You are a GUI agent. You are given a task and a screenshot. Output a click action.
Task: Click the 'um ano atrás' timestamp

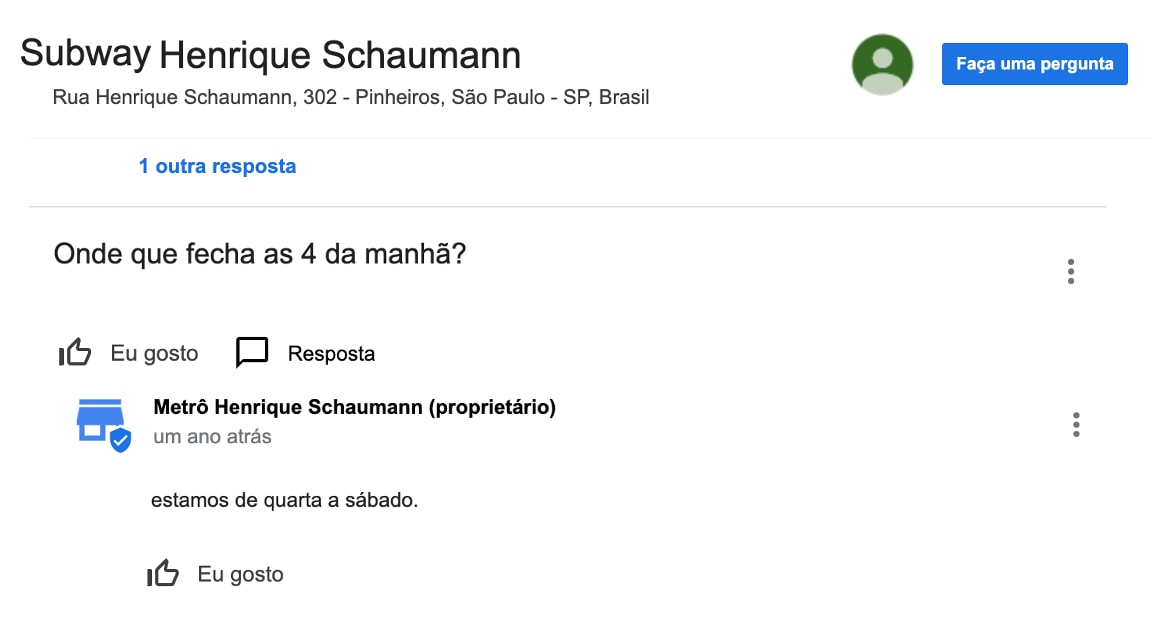pos(212,437)
